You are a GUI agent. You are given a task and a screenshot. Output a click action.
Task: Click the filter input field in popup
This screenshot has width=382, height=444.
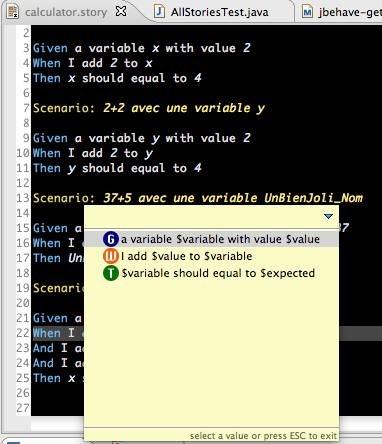click(203, 217)
